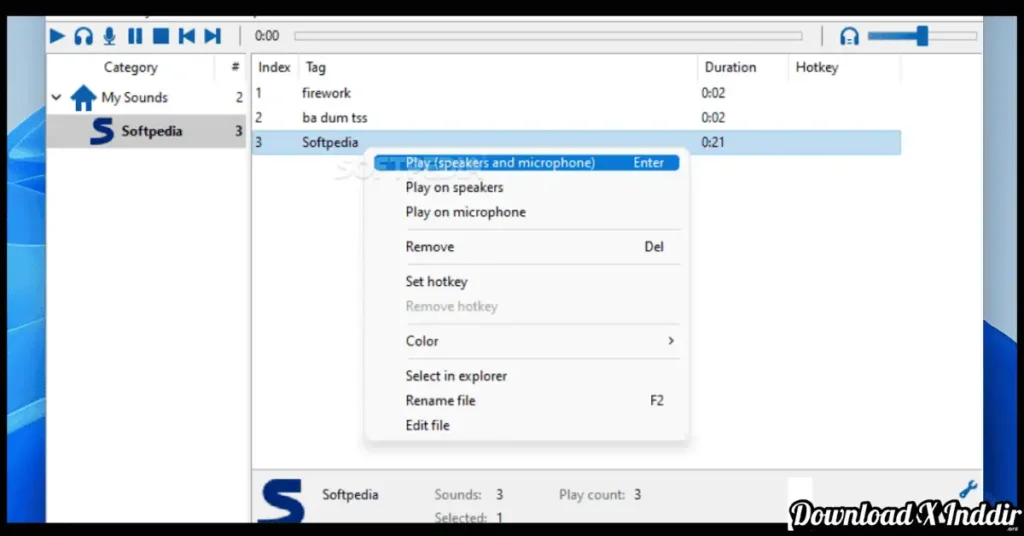Skip to the previous sound
This screenshot has width=1024, height=536.
(186, 36)
